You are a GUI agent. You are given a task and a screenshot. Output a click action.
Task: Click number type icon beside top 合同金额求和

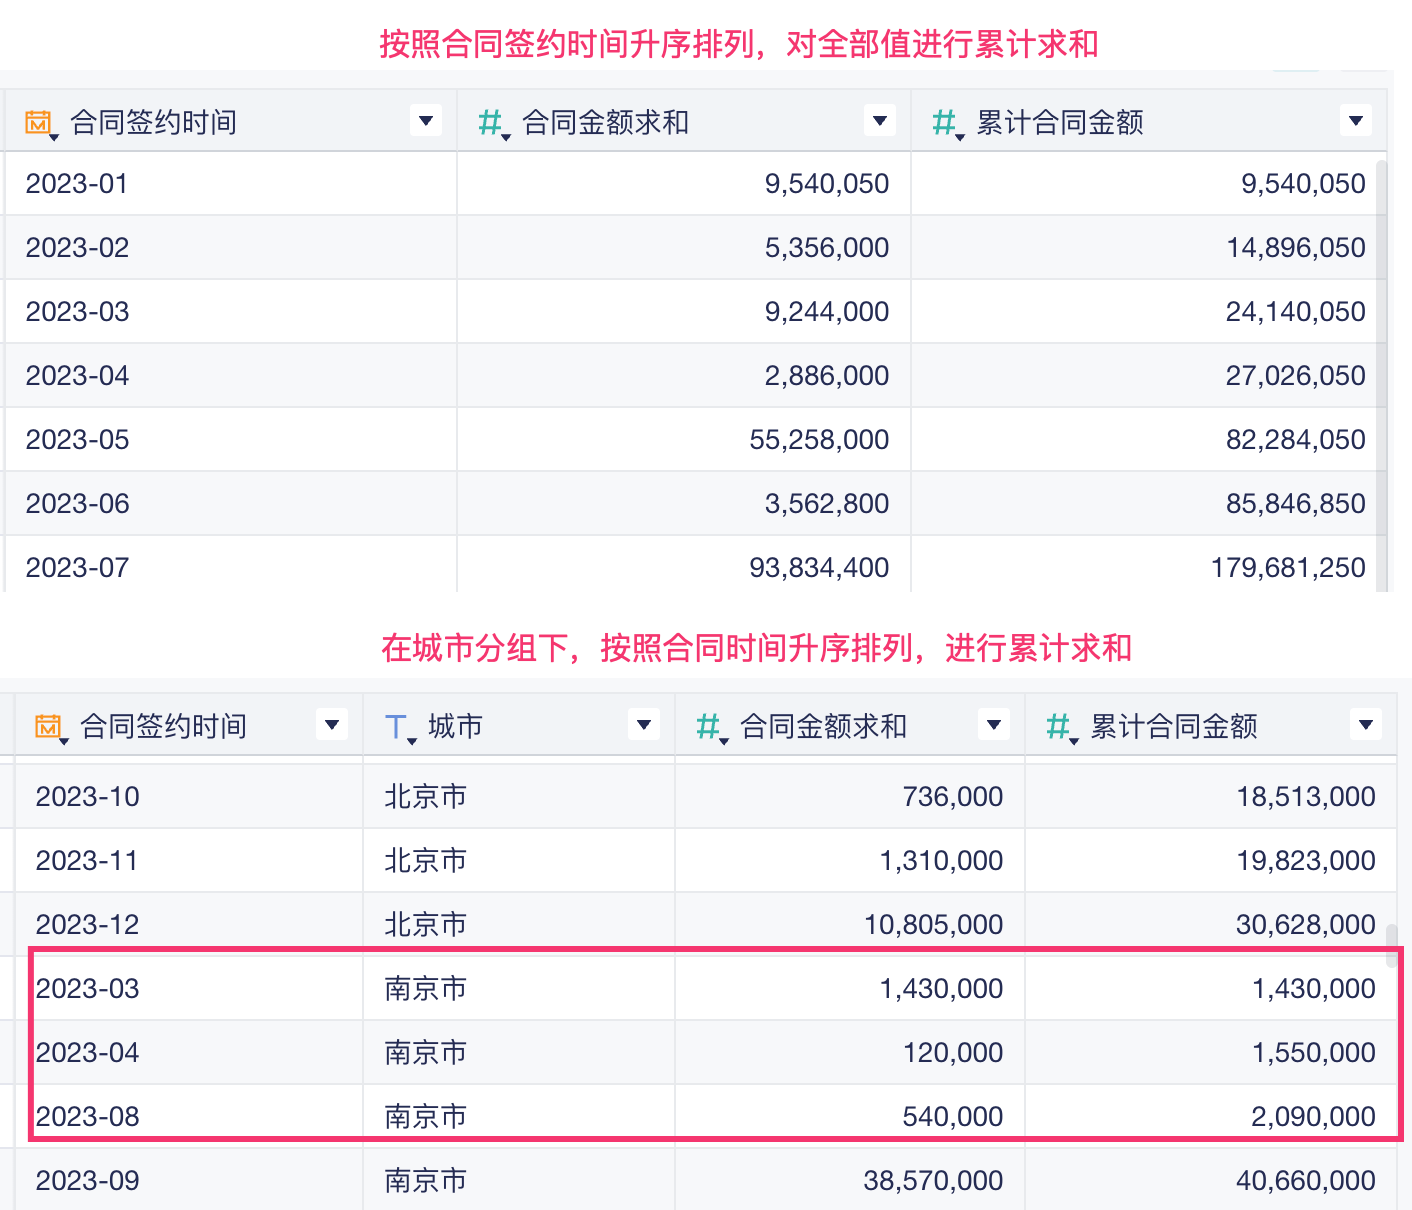point(490,123)
